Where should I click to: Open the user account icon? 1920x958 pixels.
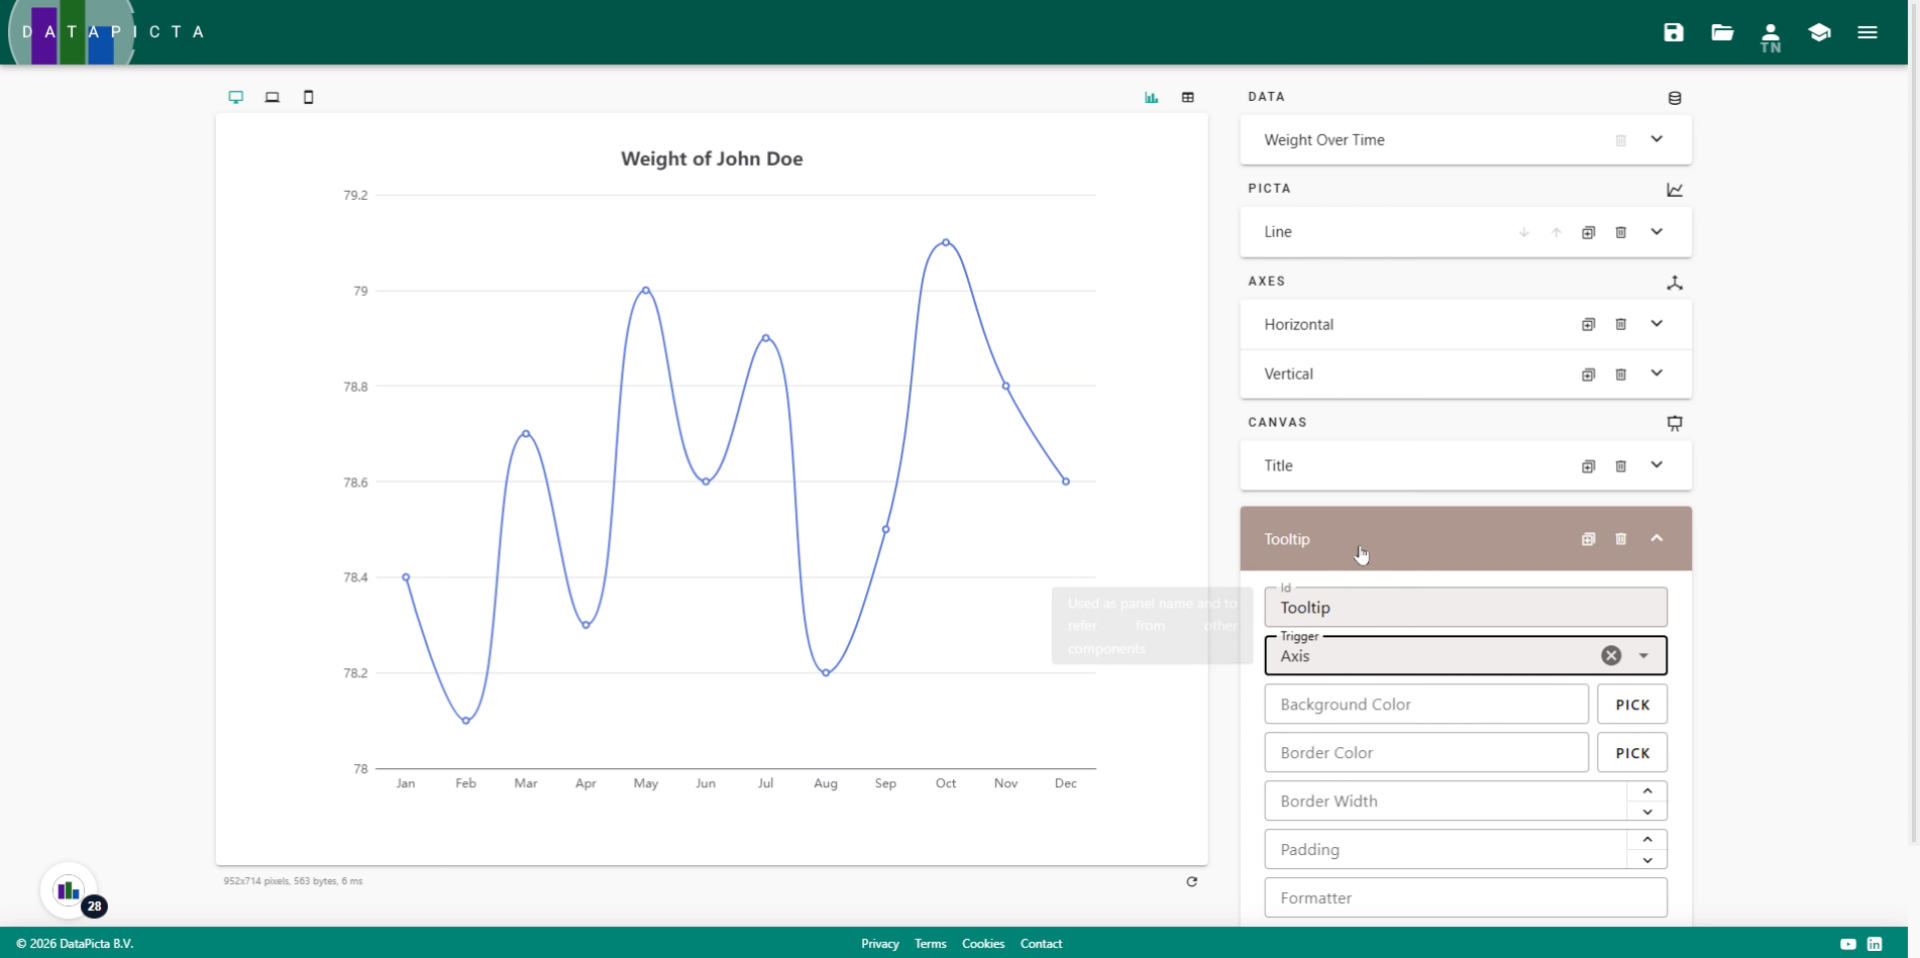tap(1770, 36)
